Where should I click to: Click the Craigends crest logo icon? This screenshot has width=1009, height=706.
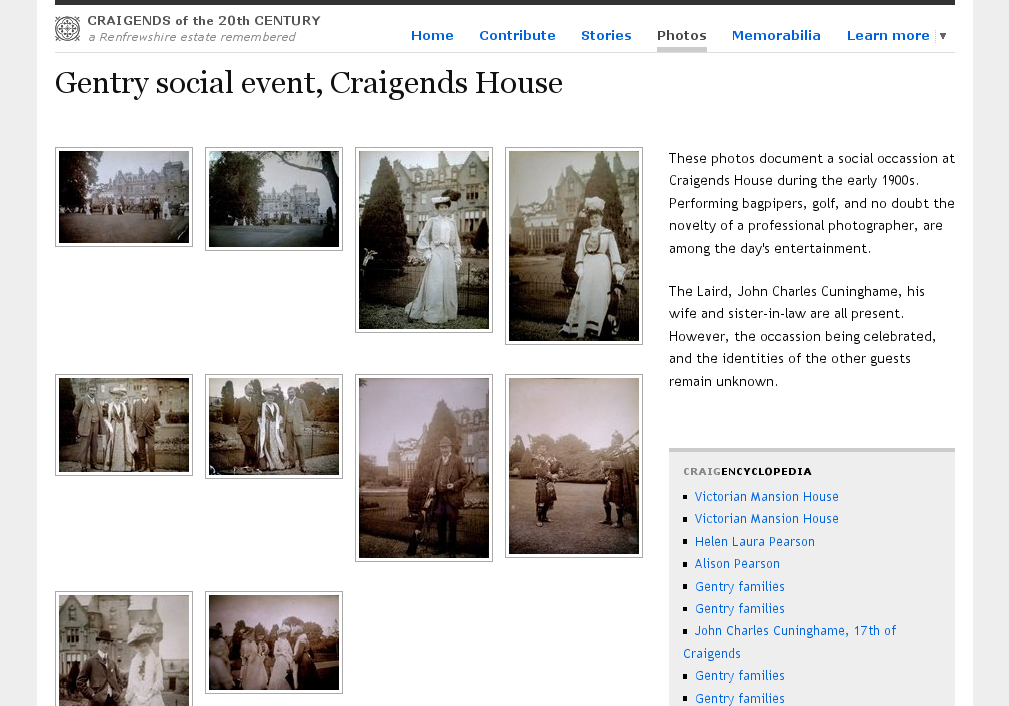(67, 29)
